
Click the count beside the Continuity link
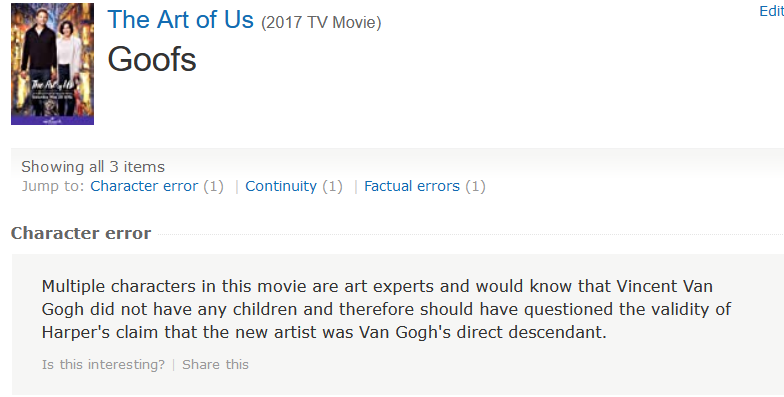(332, 186)
